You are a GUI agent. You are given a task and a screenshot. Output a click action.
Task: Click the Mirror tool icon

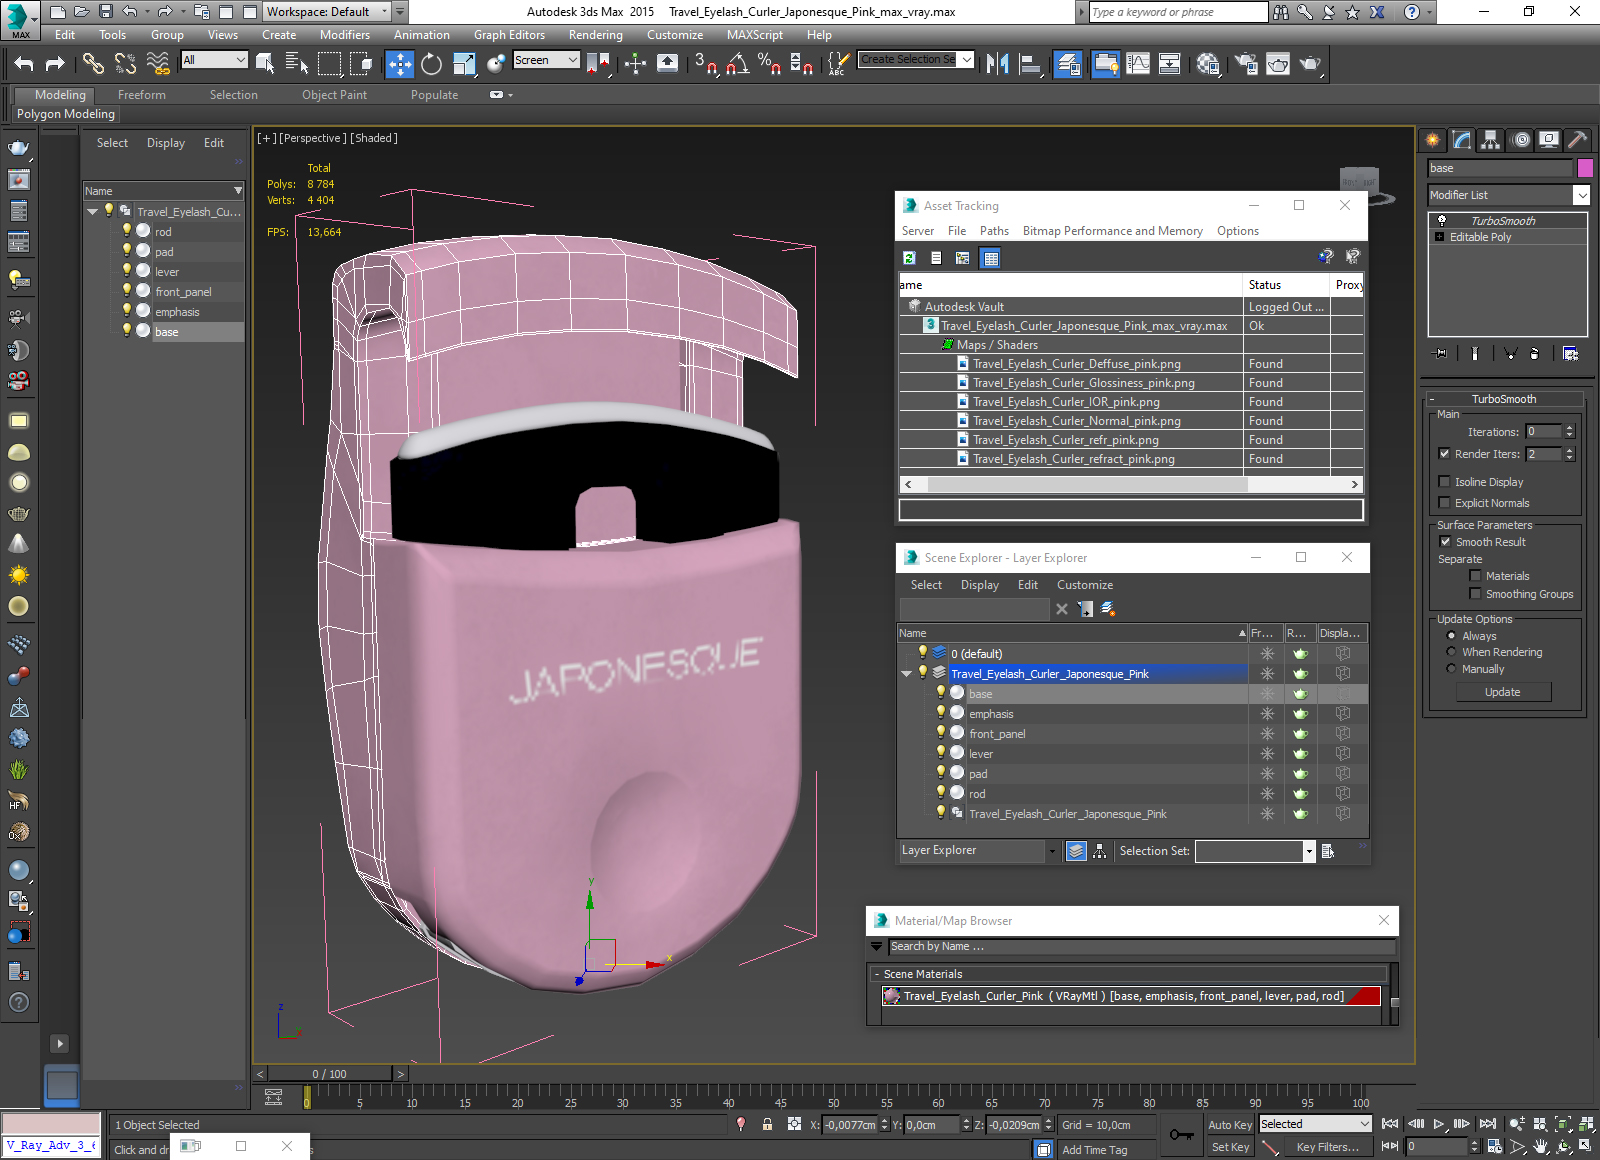pyautogui.click(x=997, y=64)
